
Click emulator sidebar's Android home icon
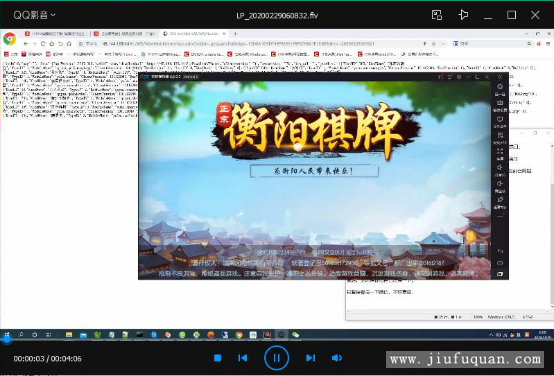(500, 263)
